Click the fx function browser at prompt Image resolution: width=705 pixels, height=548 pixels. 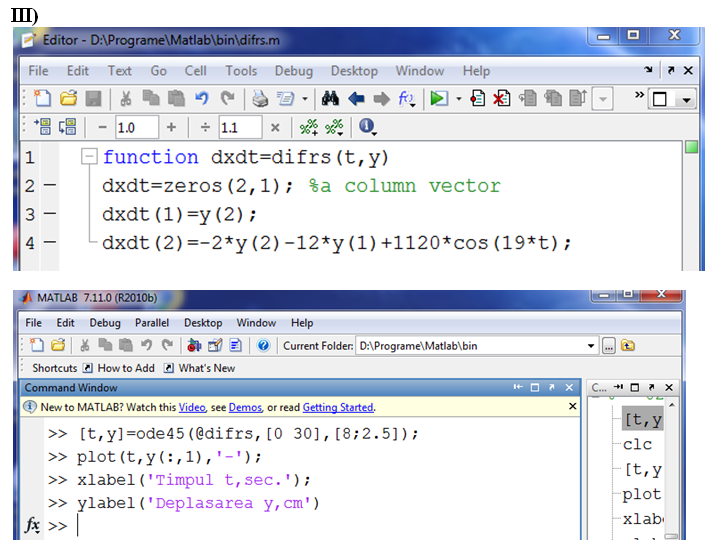[32, 525]
